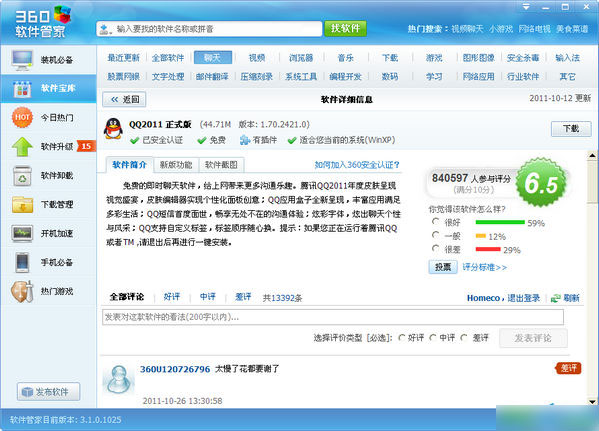This screenshot has height=431, width=599.
Task: Open 装机必备 monitor icon in sidebar
Action: [22, 60]
